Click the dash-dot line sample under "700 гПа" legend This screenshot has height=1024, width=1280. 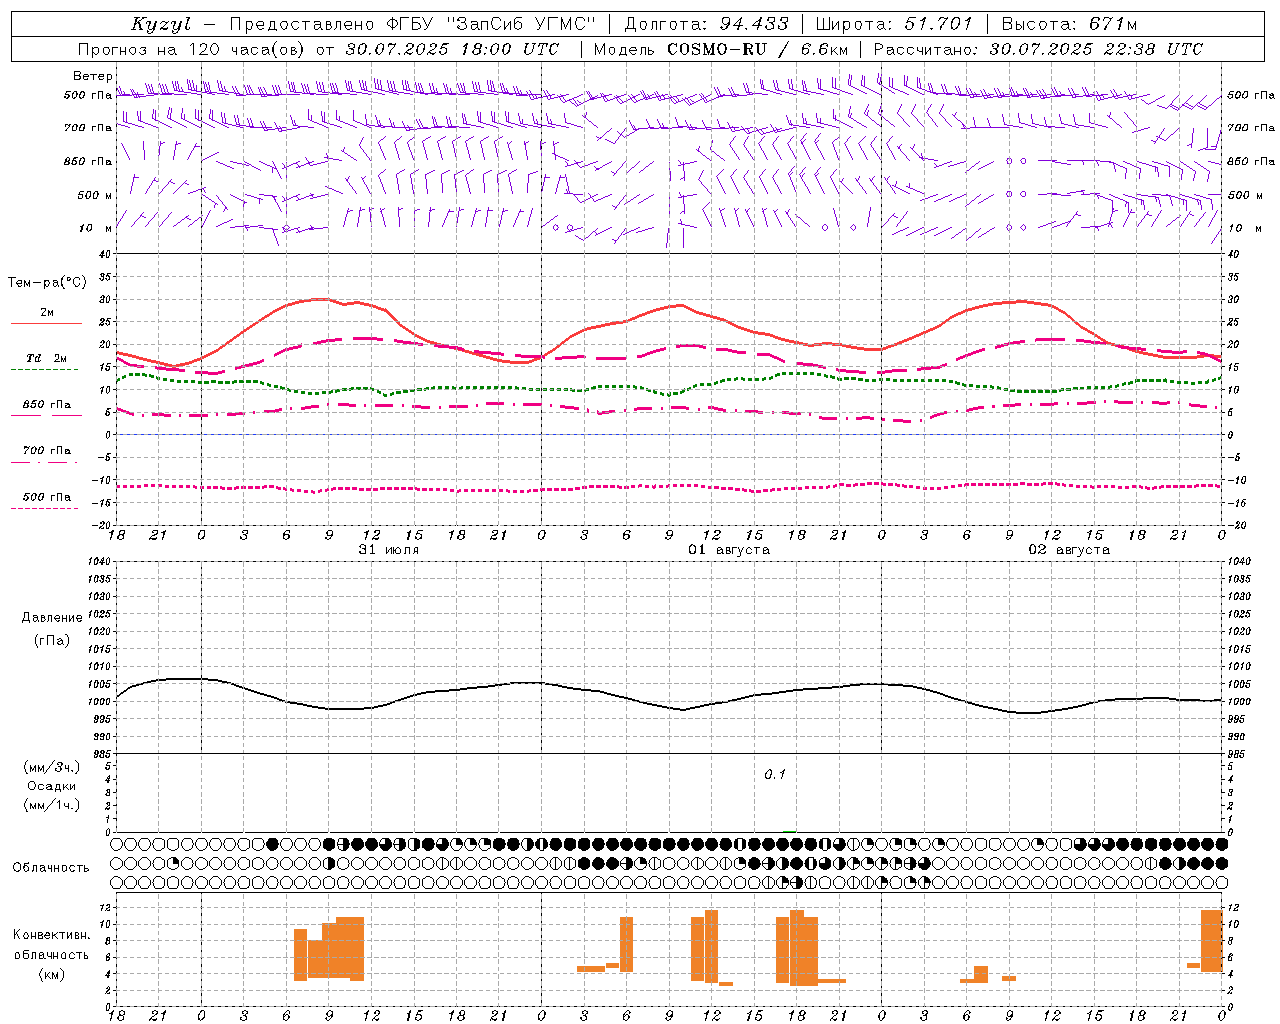44,462
